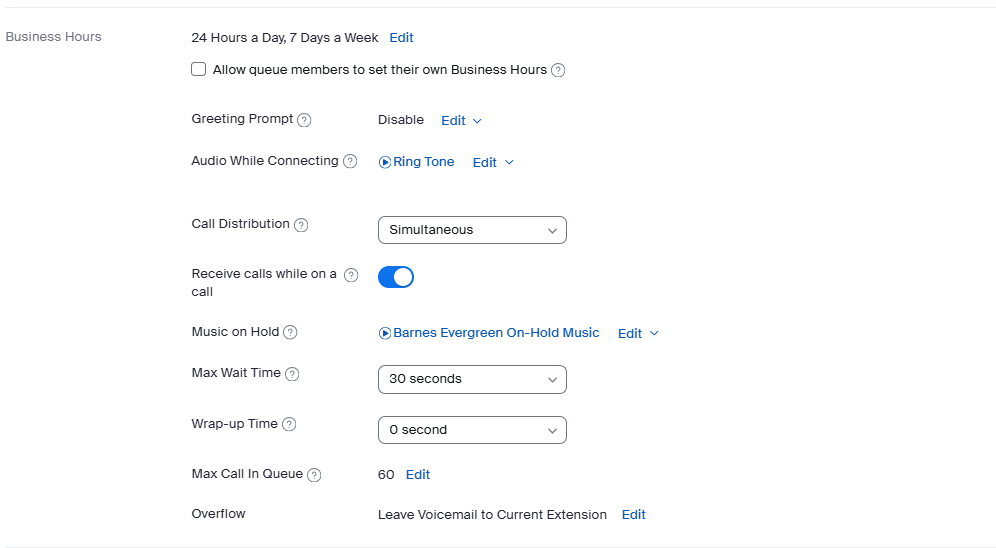The image size is (996, 548).
Task: Open Edit menu for Audio While Connecting
Action: tap(493, 162)
